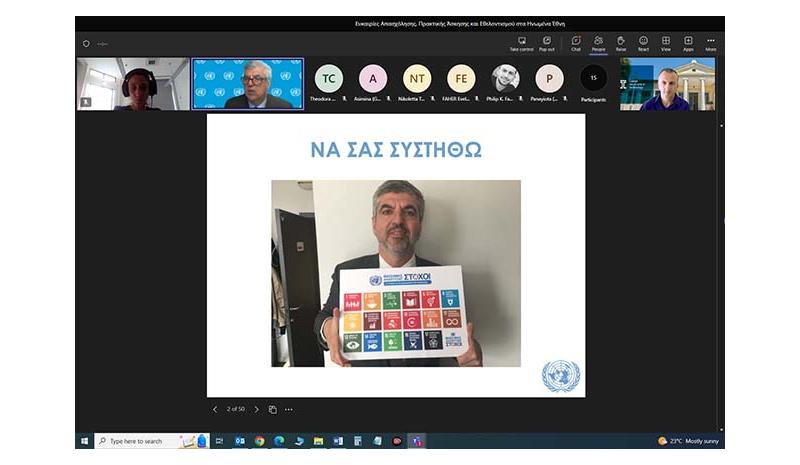Select participant avatar P
This screenshot has height=465, width=800.
549,79
